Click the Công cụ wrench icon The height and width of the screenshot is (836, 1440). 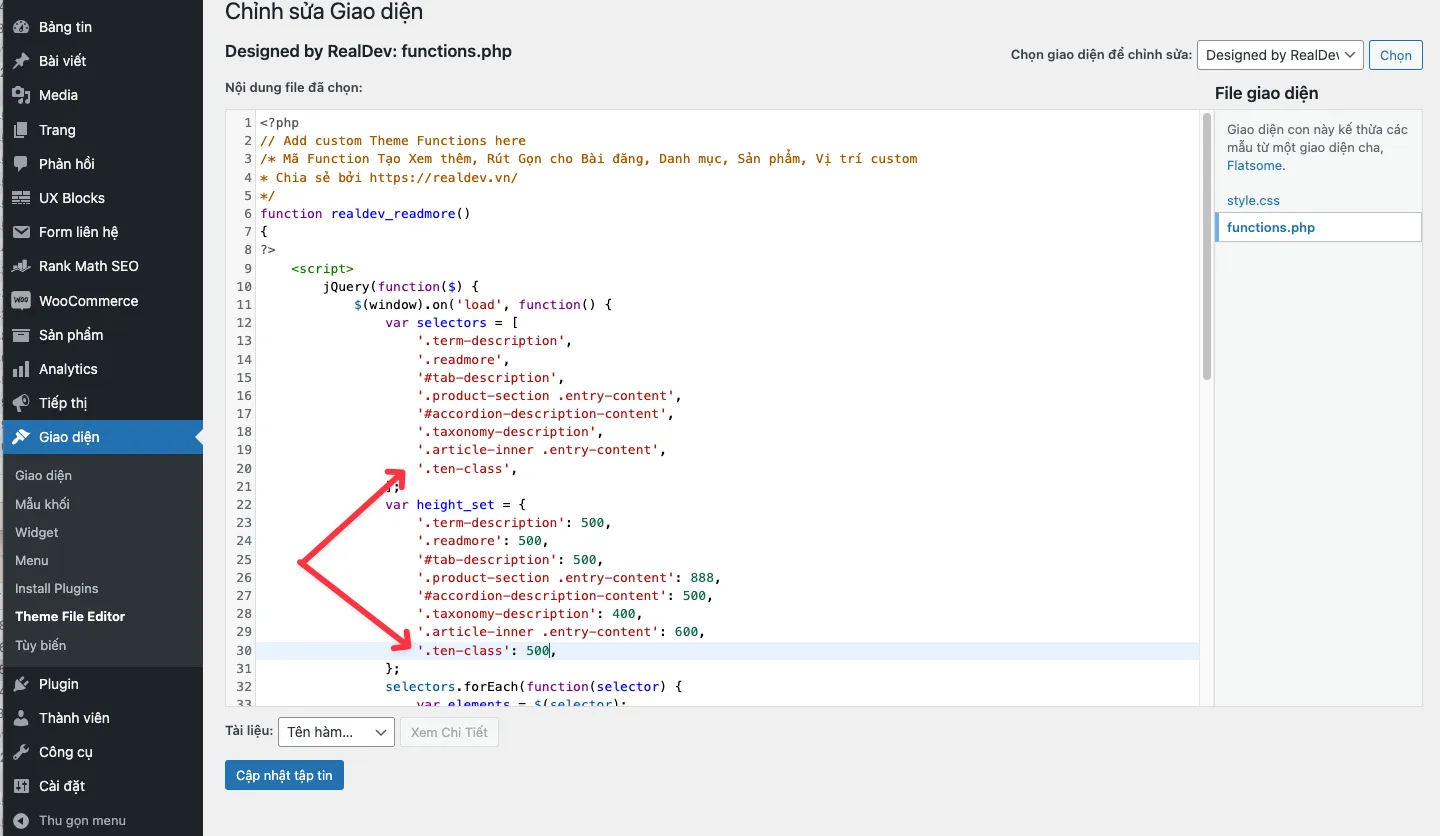tap(21, 752)
